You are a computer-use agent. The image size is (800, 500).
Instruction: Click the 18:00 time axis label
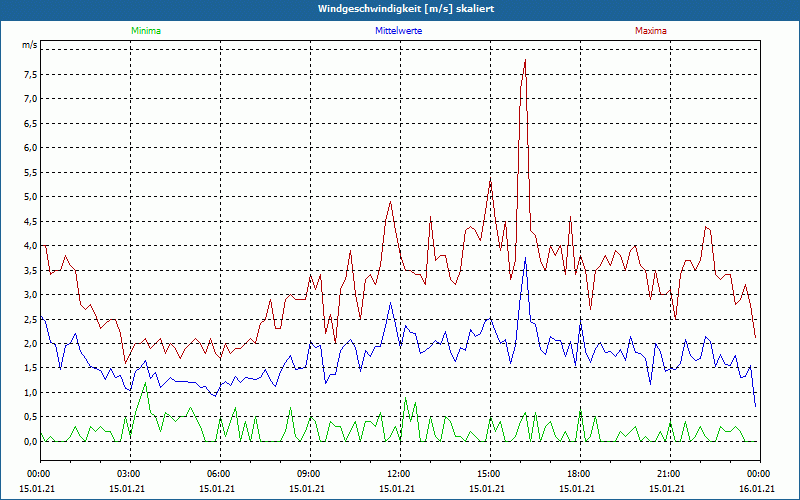(580, 473)
